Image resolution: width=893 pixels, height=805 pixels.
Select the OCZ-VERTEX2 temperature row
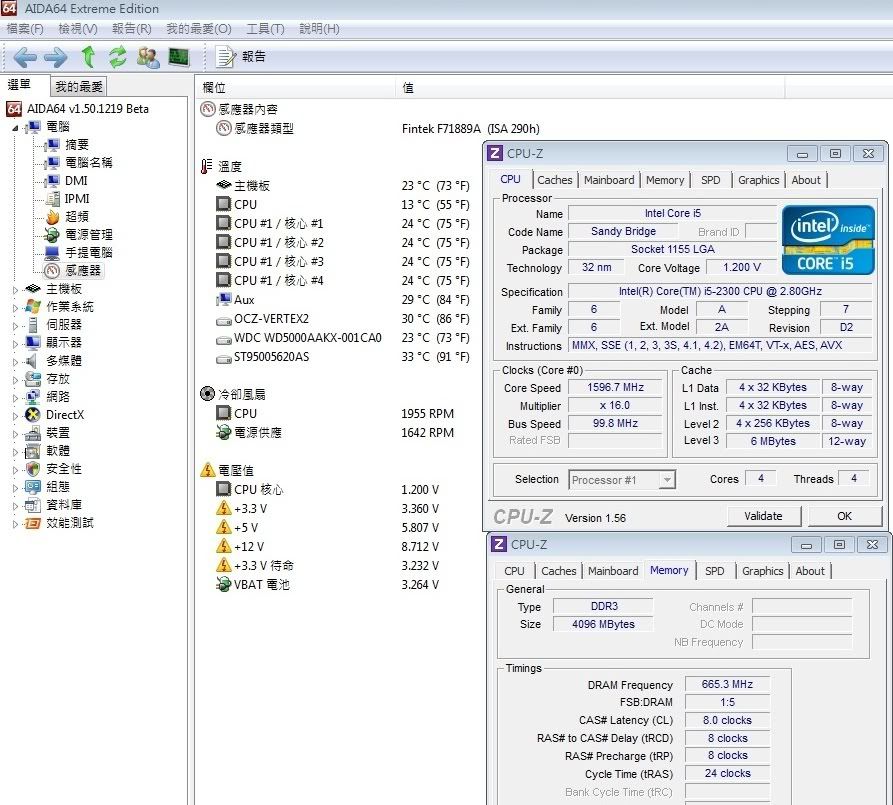coord(343,319)
